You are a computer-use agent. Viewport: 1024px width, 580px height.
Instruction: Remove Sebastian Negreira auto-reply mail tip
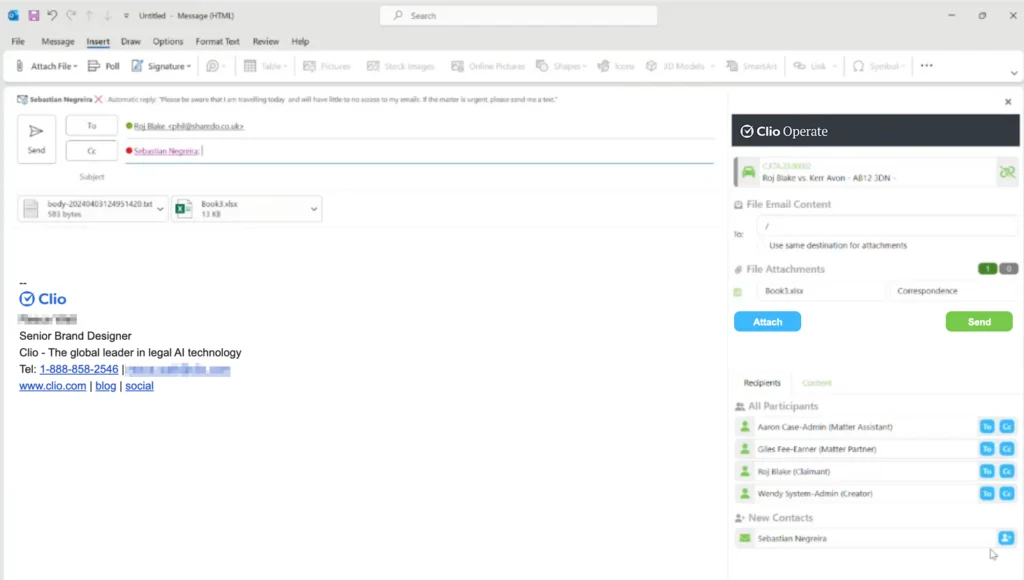[x=98, y=100]
